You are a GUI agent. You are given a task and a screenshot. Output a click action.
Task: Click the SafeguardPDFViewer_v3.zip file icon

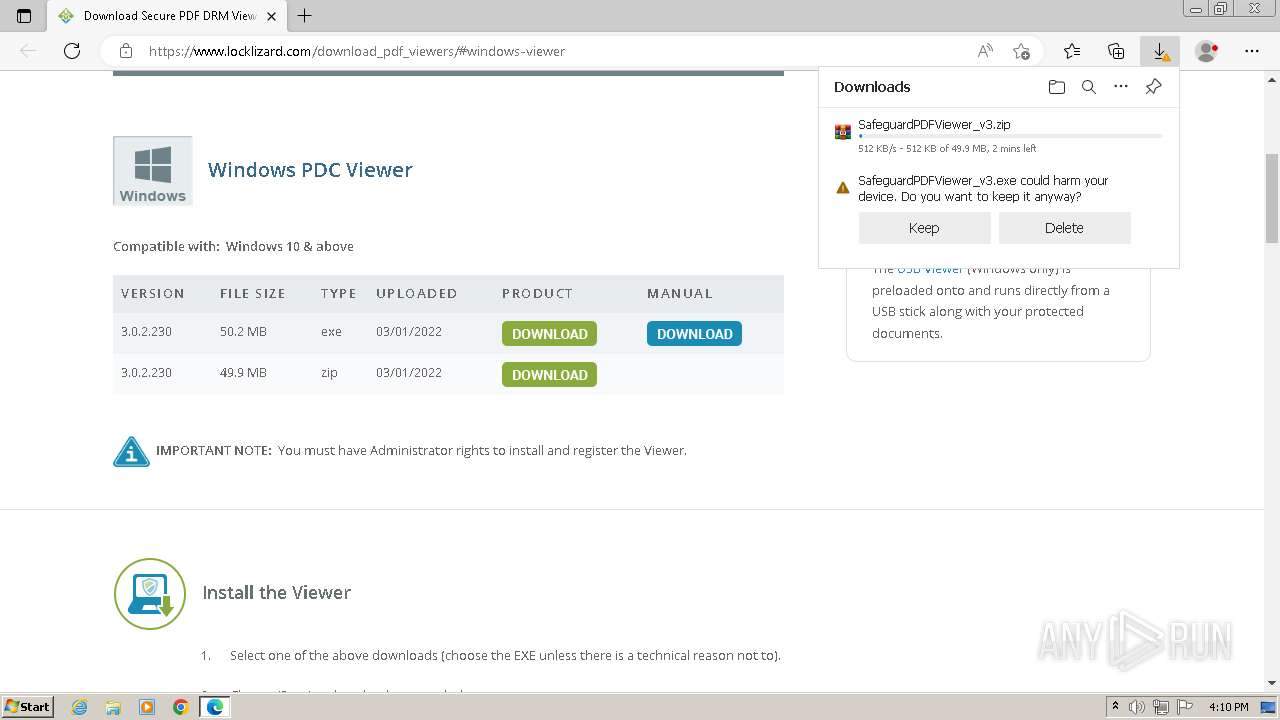(x=843, y=132)
